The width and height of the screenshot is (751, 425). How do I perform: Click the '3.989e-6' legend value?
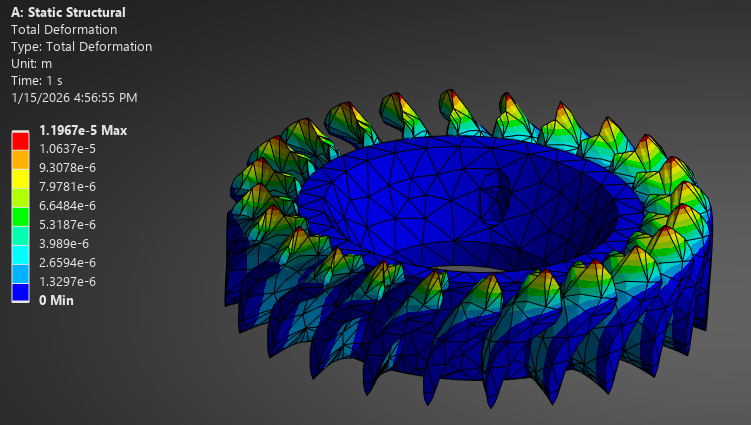pos(64,244)
